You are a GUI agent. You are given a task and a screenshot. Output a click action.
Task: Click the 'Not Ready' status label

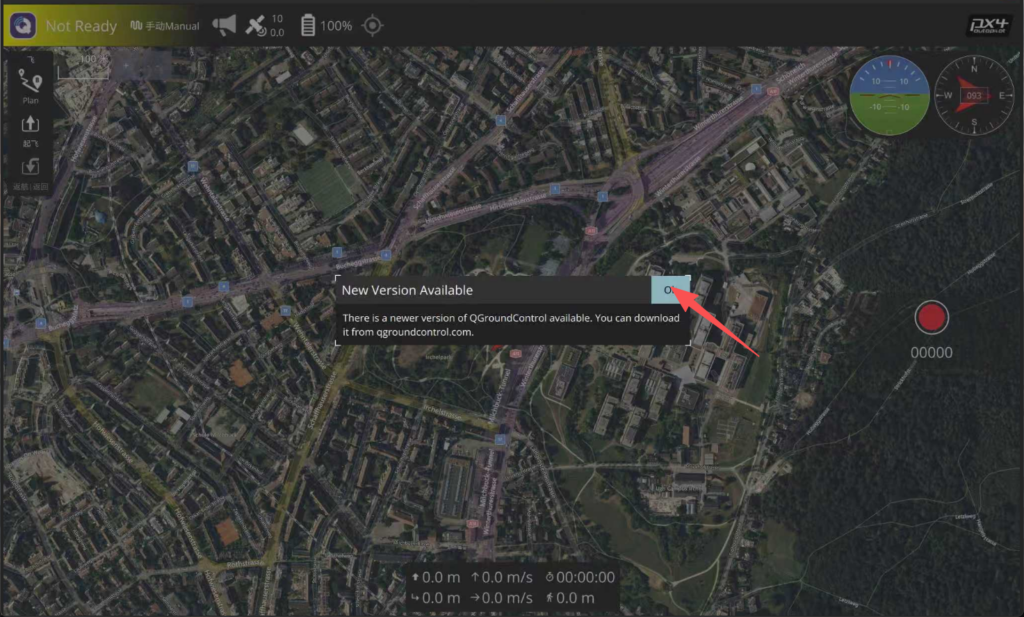pyautogui.click(x=81, y=26)
